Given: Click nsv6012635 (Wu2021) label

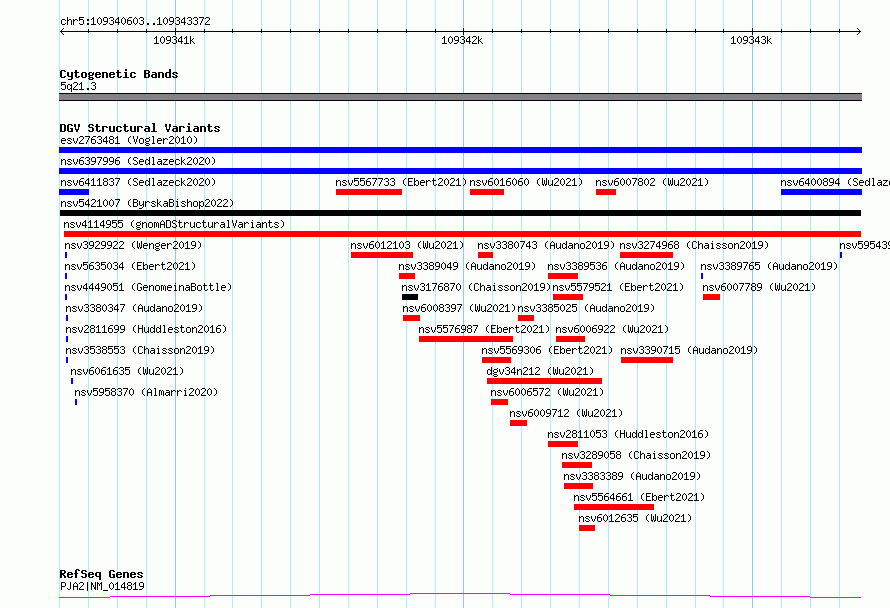Looking at the screenshot, I should 635,518.
